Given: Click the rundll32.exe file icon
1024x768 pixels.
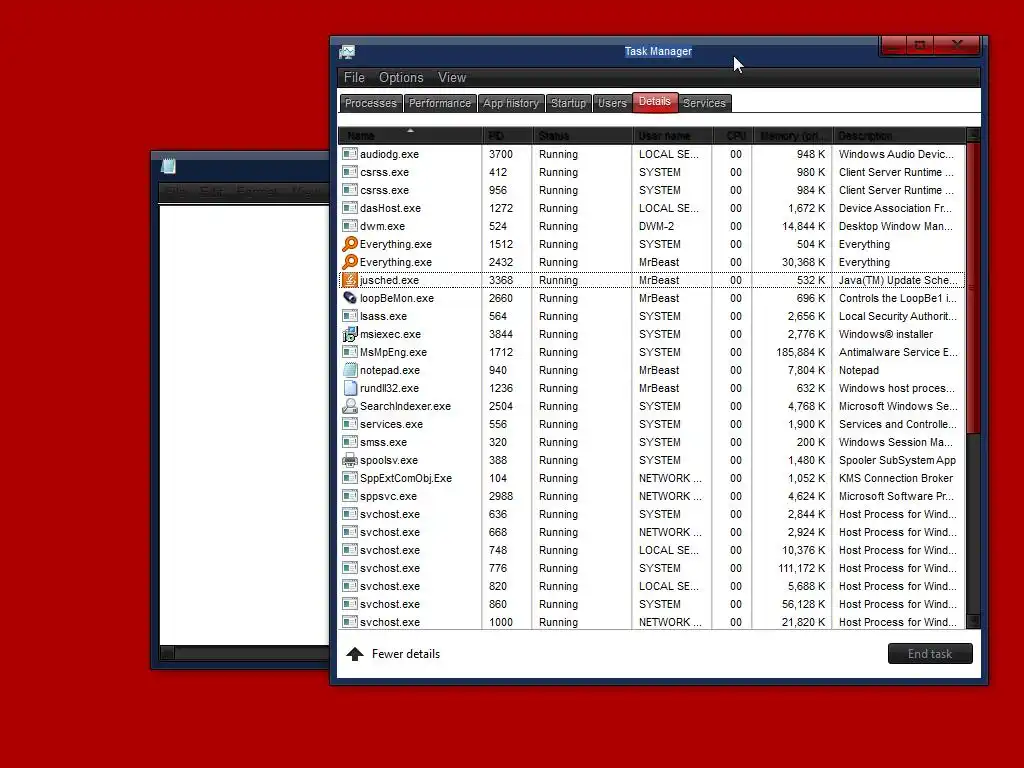Looking at the screenshot, I should (350, 387).
